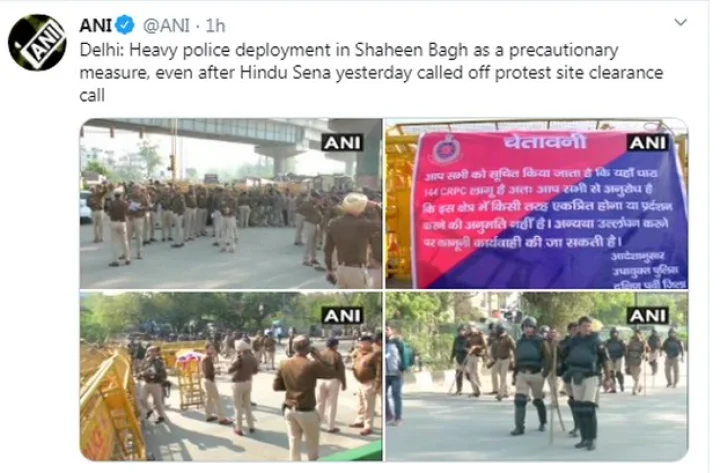Open the ANI display name link
Image resolution: width=720 pixels, height=473 pixels.
(x=96, y=25)
